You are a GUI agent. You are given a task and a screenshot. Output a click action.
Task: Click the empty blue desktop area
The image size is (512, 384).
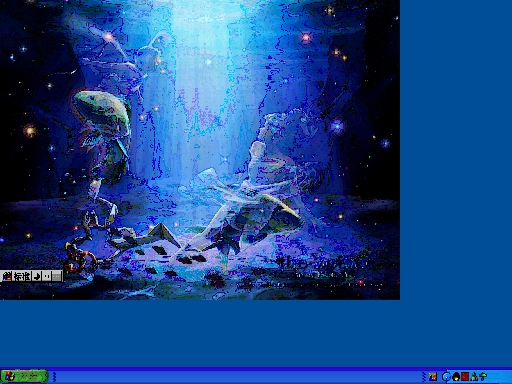tap(456, 167)
